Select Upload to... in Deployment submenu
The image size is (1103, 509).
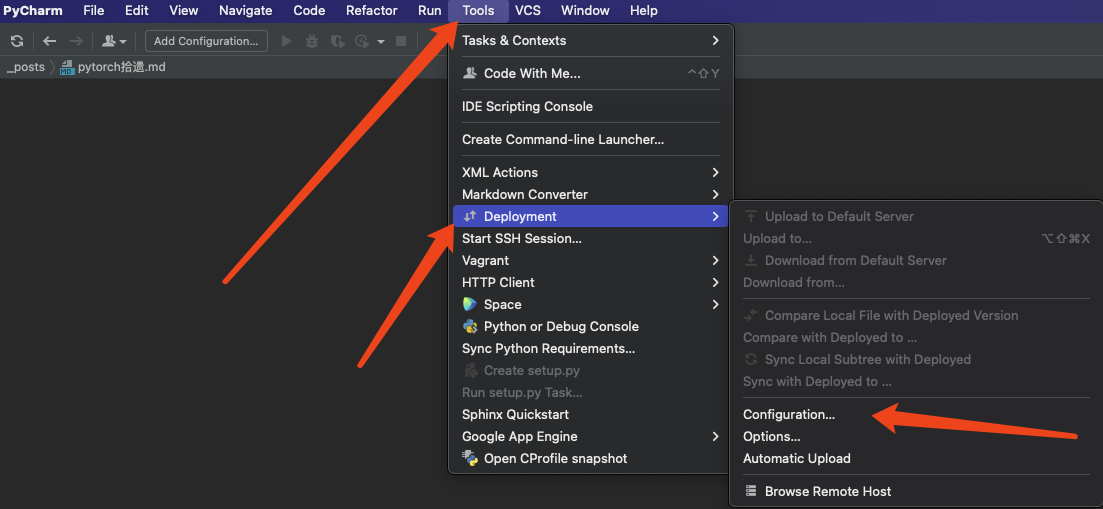click(917, 238)
